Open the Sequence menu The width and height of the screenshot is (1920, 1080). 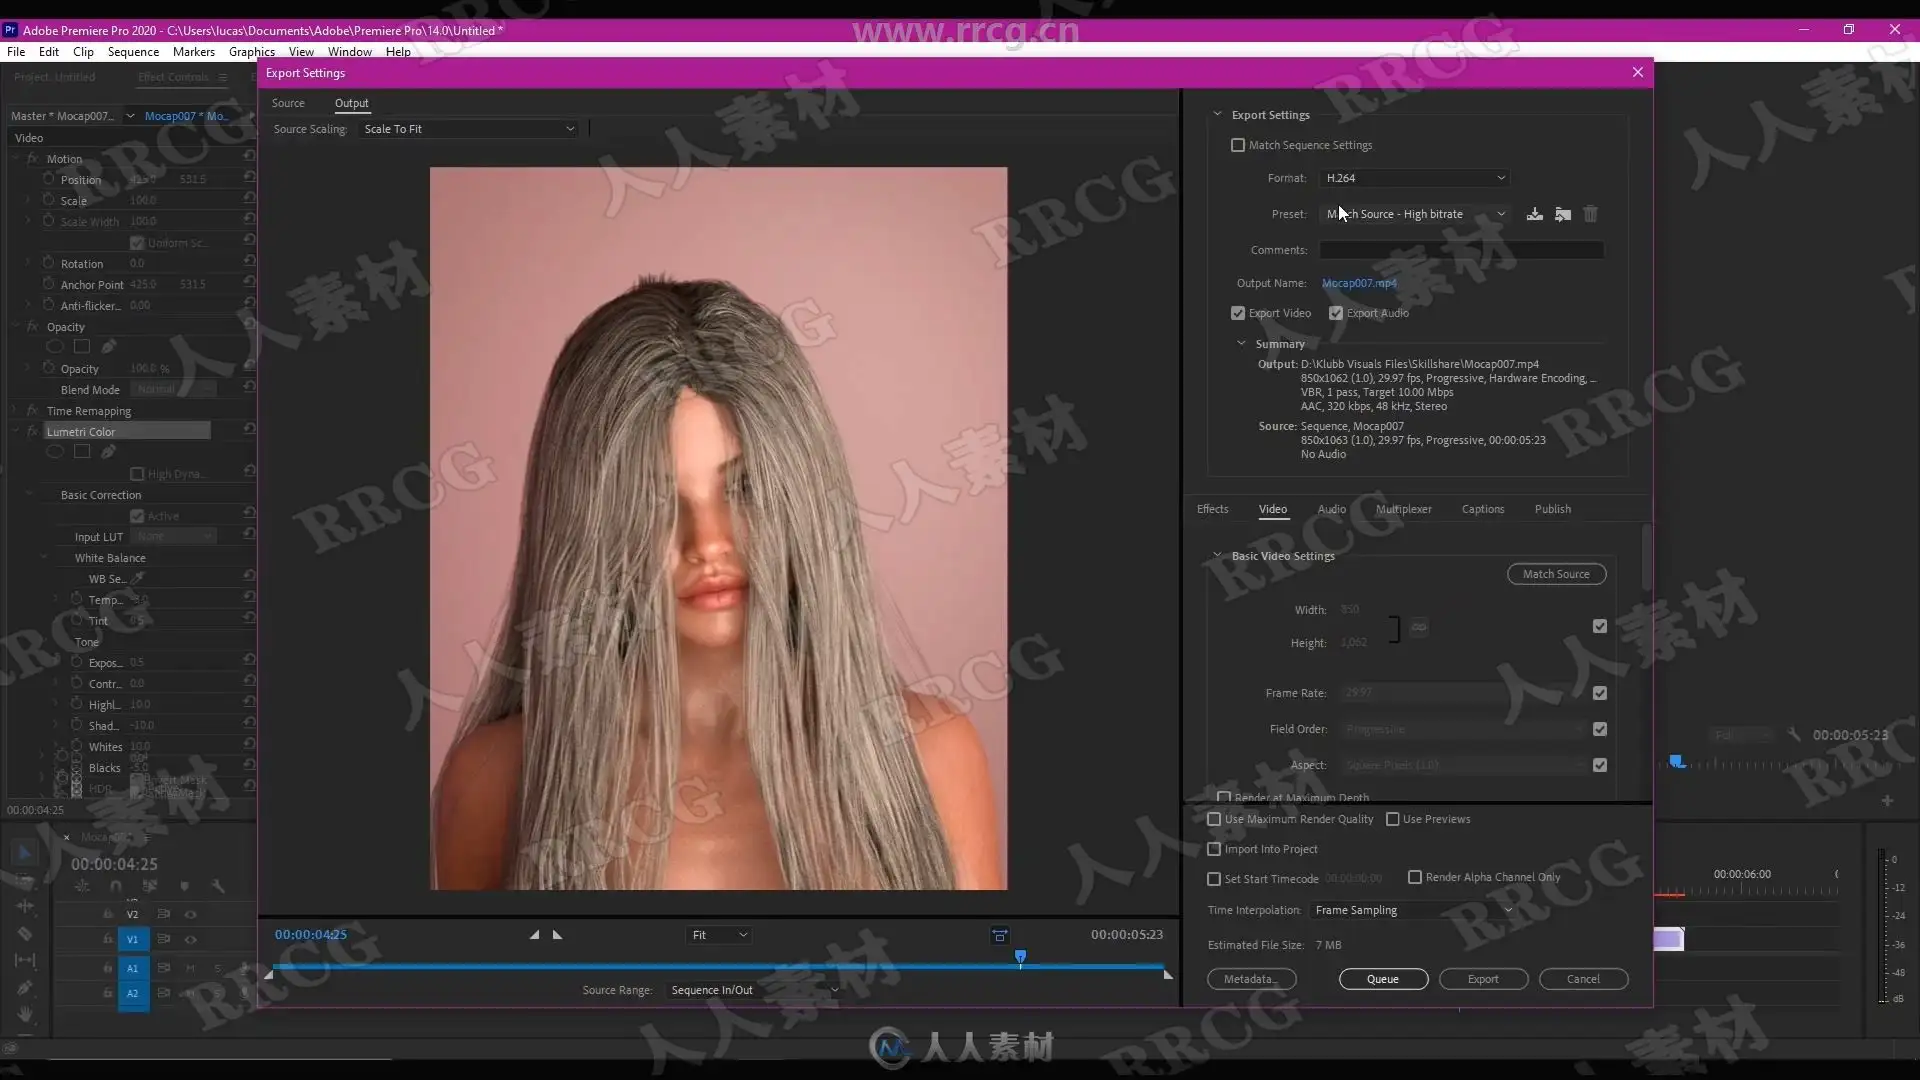pyautogui.click(x=133, y=51)
